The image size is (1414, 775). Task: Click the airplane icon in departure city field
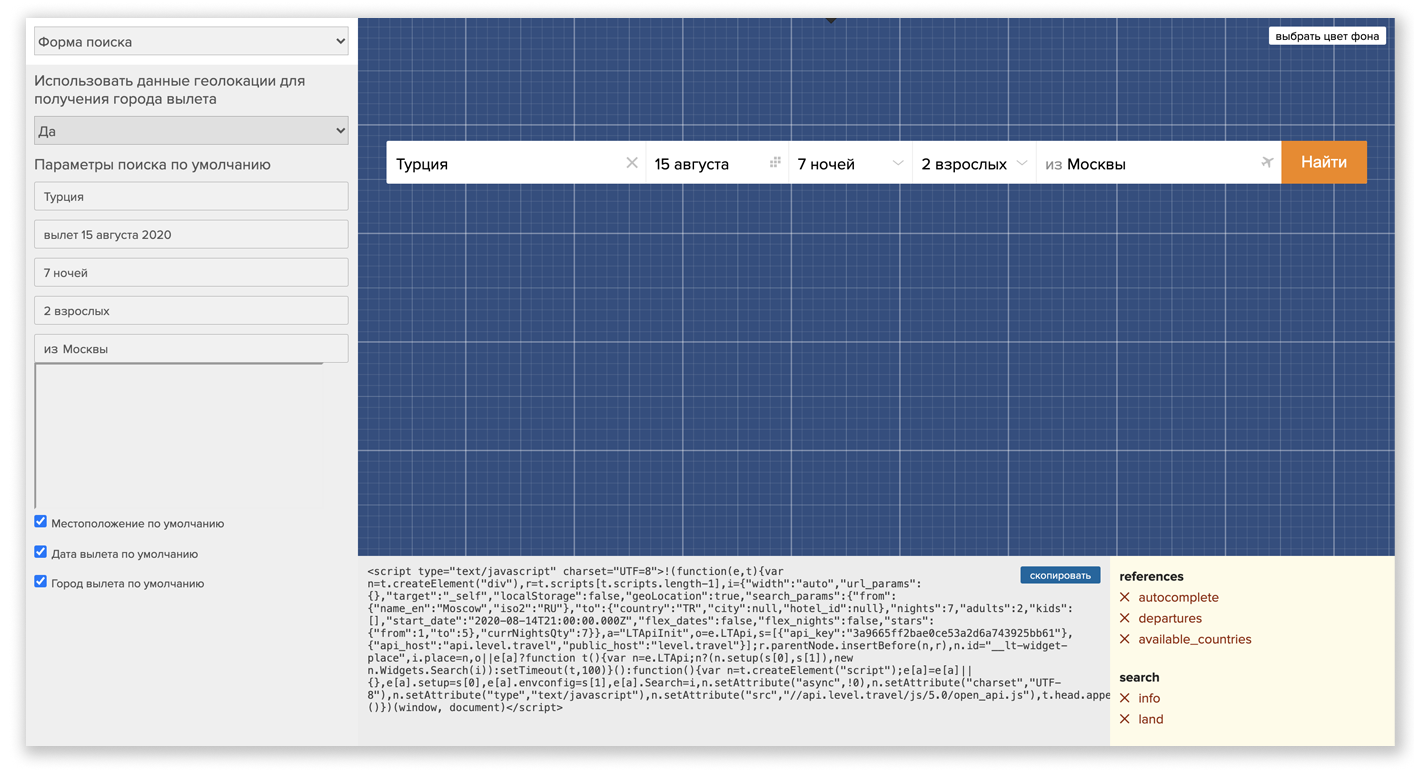point(1267,163)
